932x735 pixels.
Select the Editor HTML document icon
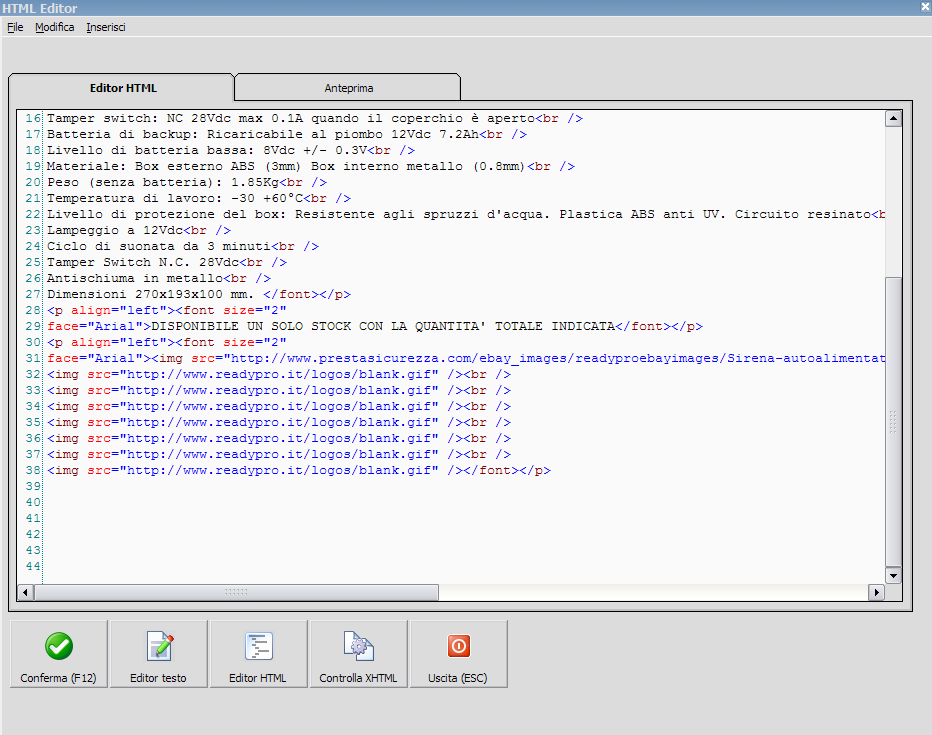click(x=258, y=646)
